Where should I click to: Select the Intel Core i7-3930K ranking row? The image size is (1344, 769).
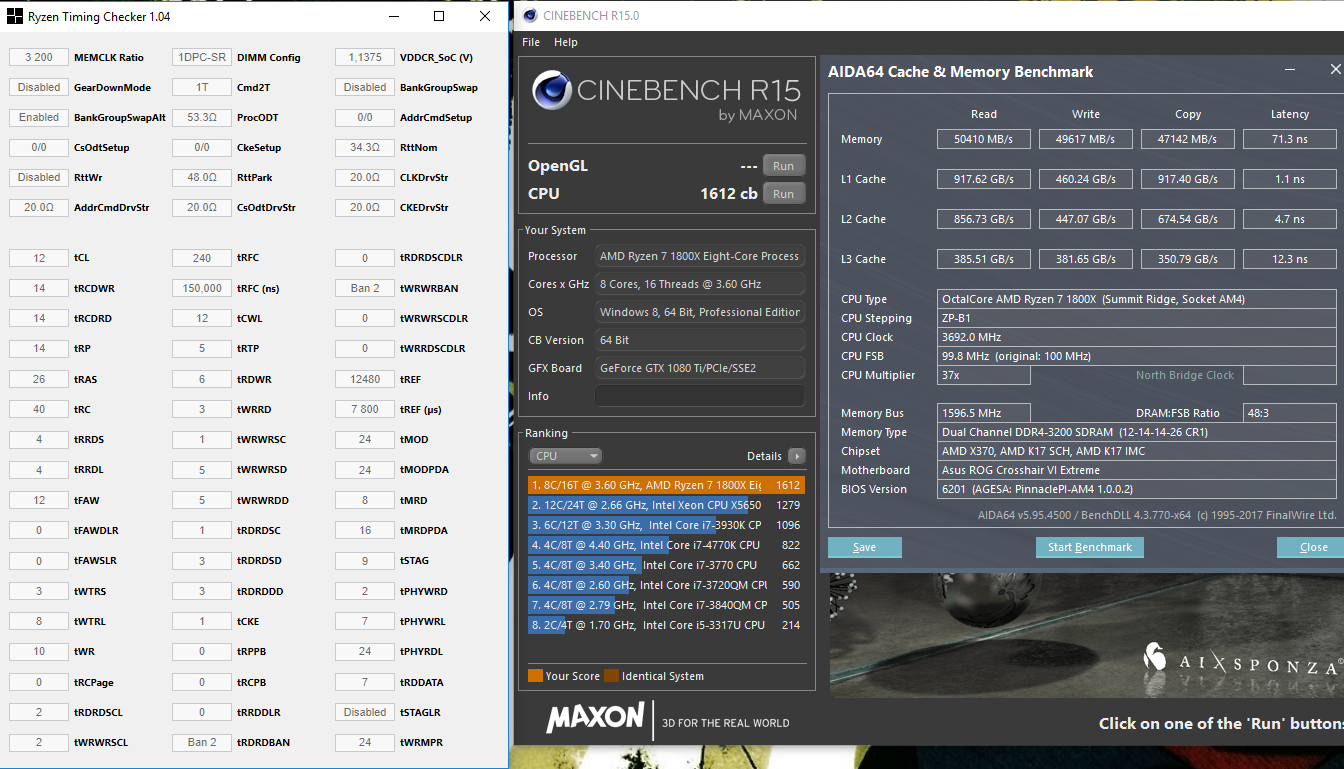click(666, 525)
